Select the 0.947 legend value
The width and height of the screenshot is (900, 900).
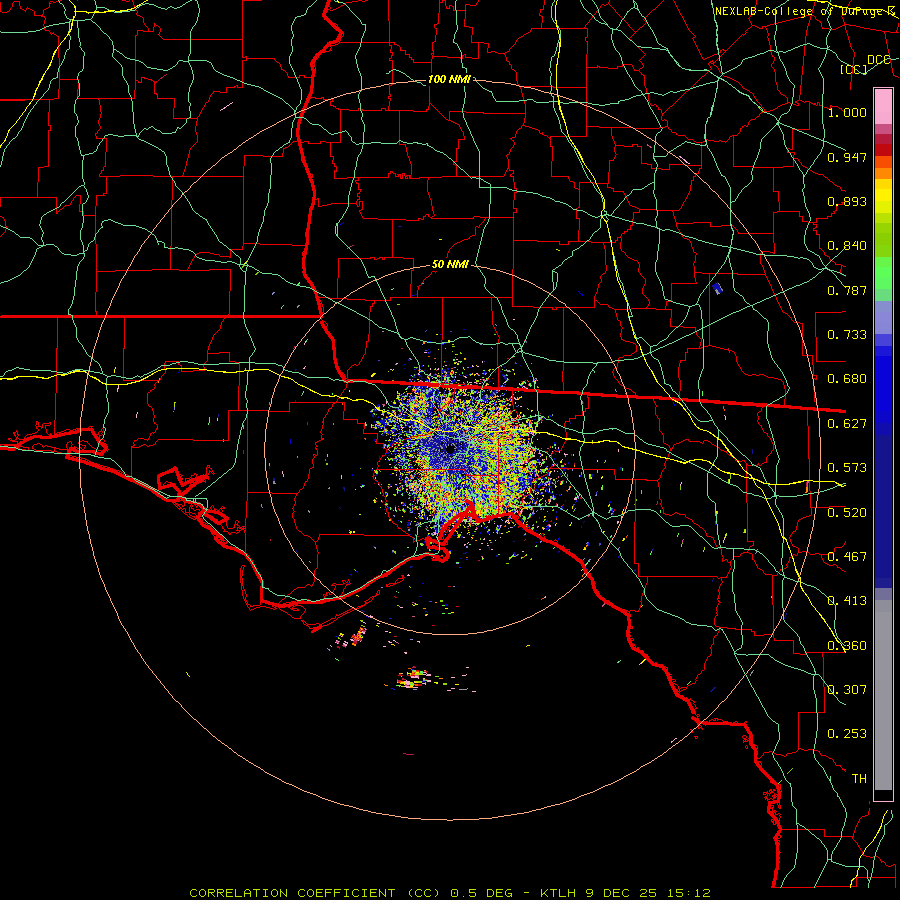847,157
